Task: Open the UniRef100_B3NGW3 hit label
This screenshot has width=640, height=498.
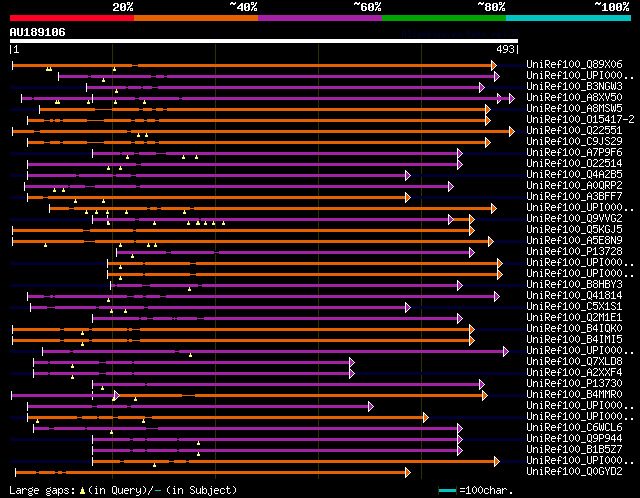Action: pos(574,86)
